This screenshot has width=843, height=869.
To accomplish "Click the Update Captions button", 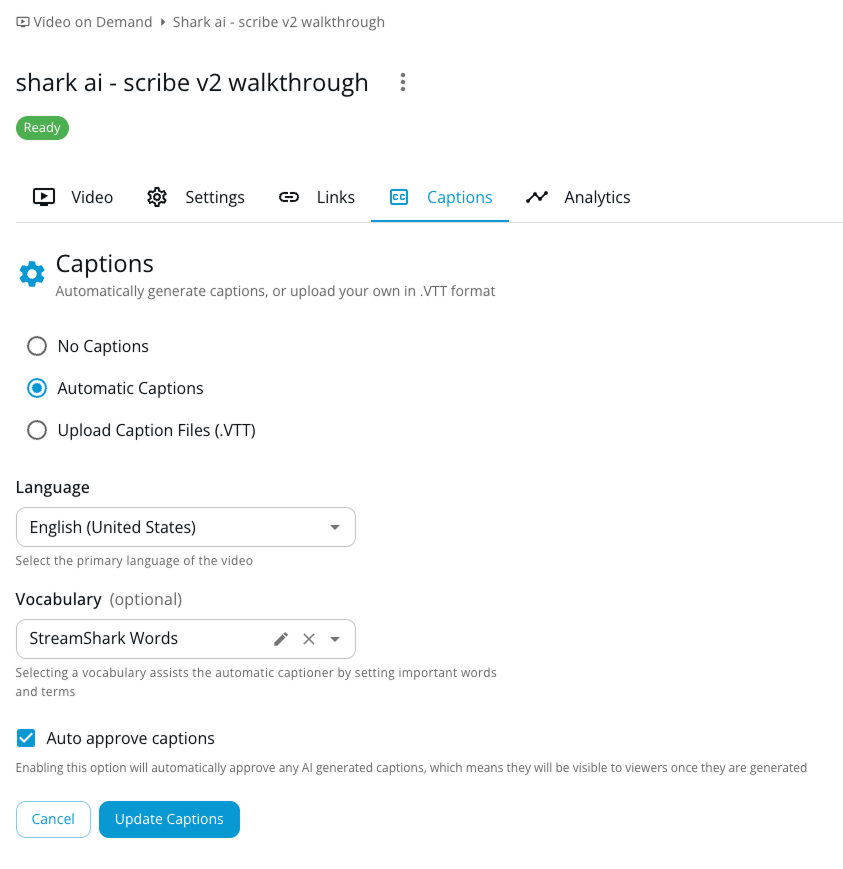I will tap(170, 819).
